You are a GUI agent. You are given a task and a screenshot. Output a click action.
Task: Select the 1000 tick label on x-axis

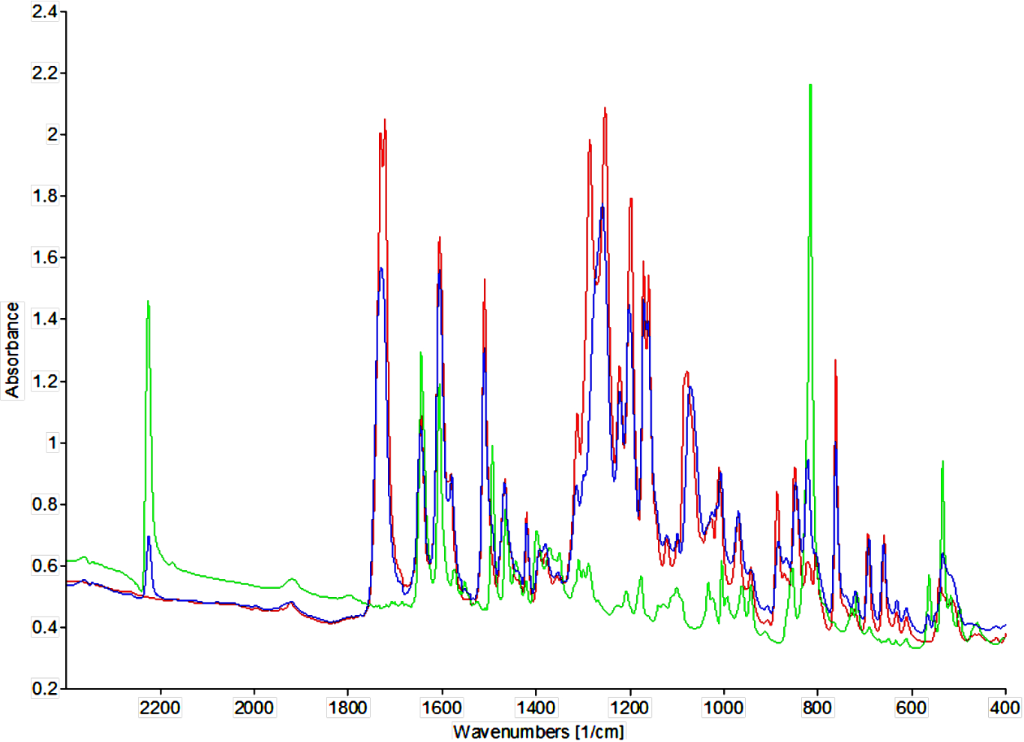click(x=723, y=707)
